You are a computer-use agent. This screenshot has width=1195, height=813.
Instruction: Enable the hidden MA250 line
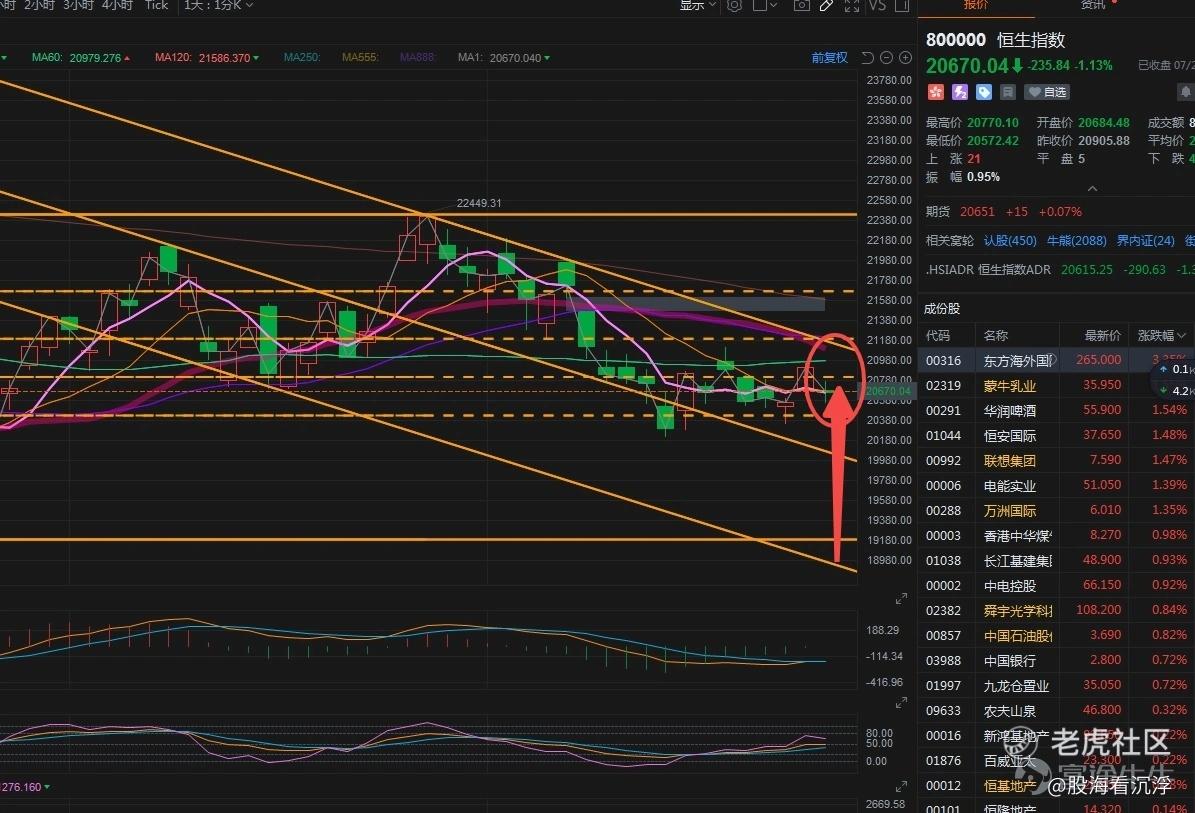302,57
